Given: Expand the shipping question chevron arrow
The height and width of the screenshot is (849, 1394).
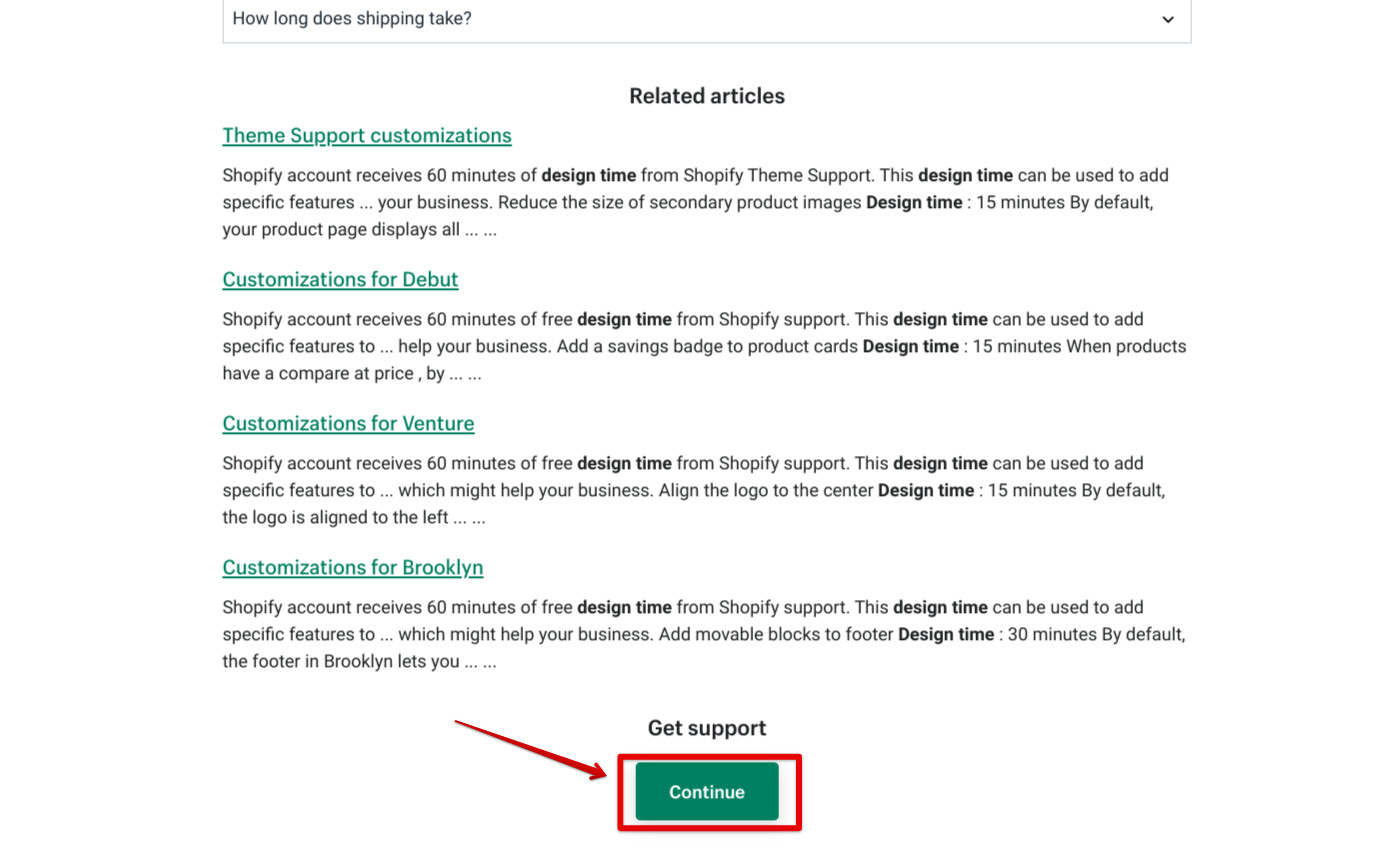Looking at the screenshot, I should 1167,19.
